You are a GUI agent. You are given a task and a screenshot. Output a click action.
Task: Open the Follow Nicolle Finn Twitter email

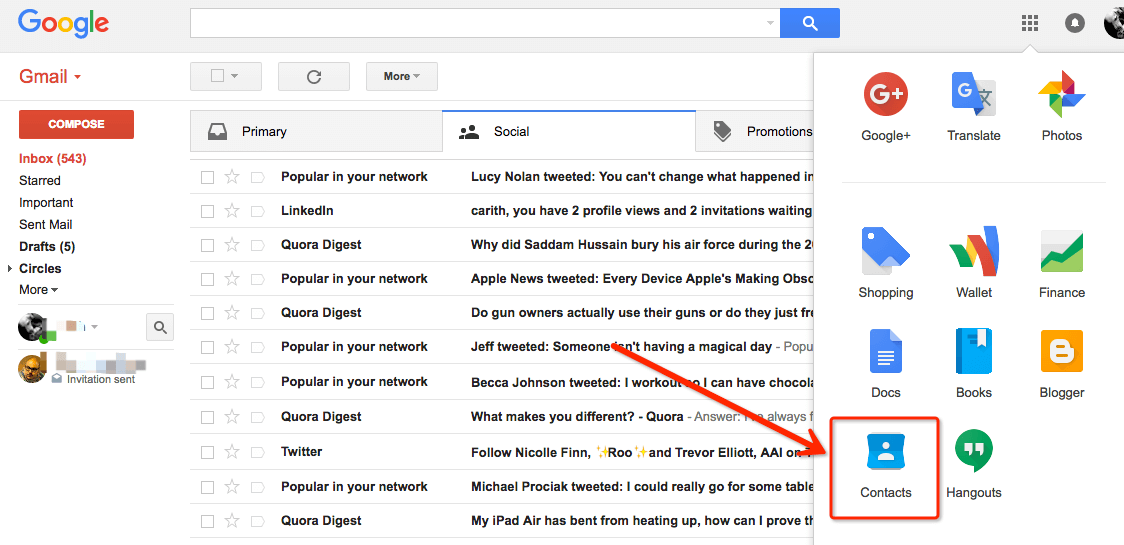pyautogui.click(x=502, y=452)
